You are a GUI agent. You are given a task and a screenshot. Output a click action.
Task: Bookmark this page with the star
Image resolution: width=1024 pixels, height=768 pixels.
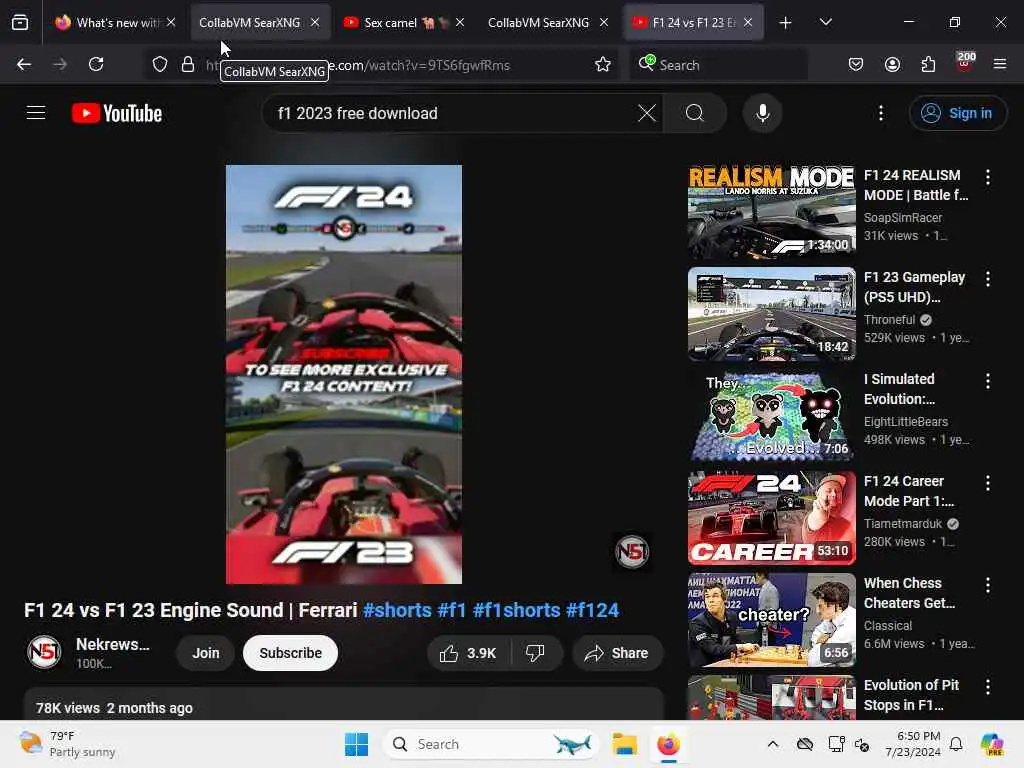[x=603, y=64]
